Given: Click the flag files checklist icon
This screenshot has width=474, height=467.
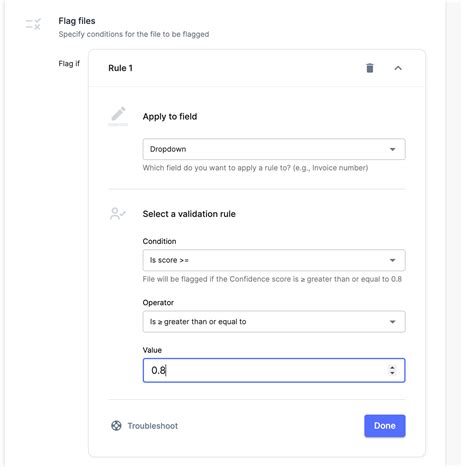Looking at the screenshot, I should (33, 24).
